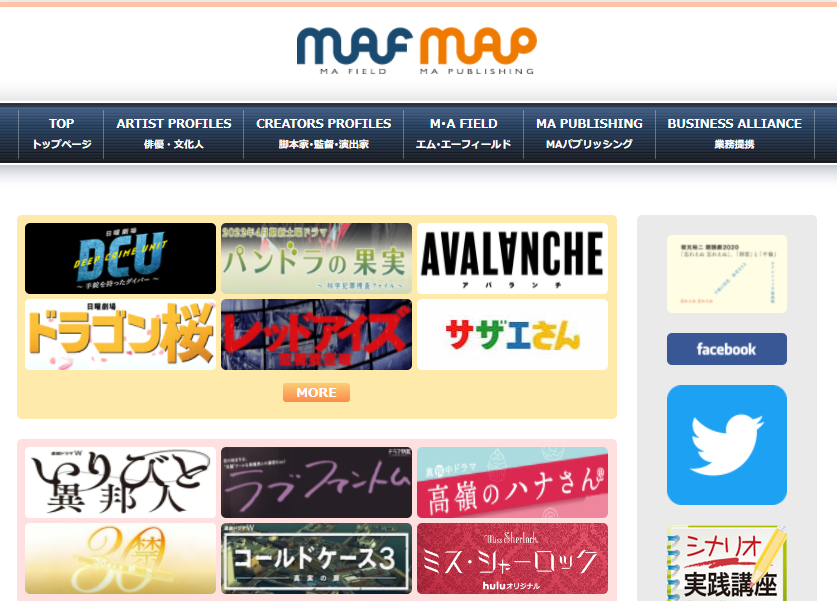Open the ドラゴン桜 drama thumbnail

[120, 334]
